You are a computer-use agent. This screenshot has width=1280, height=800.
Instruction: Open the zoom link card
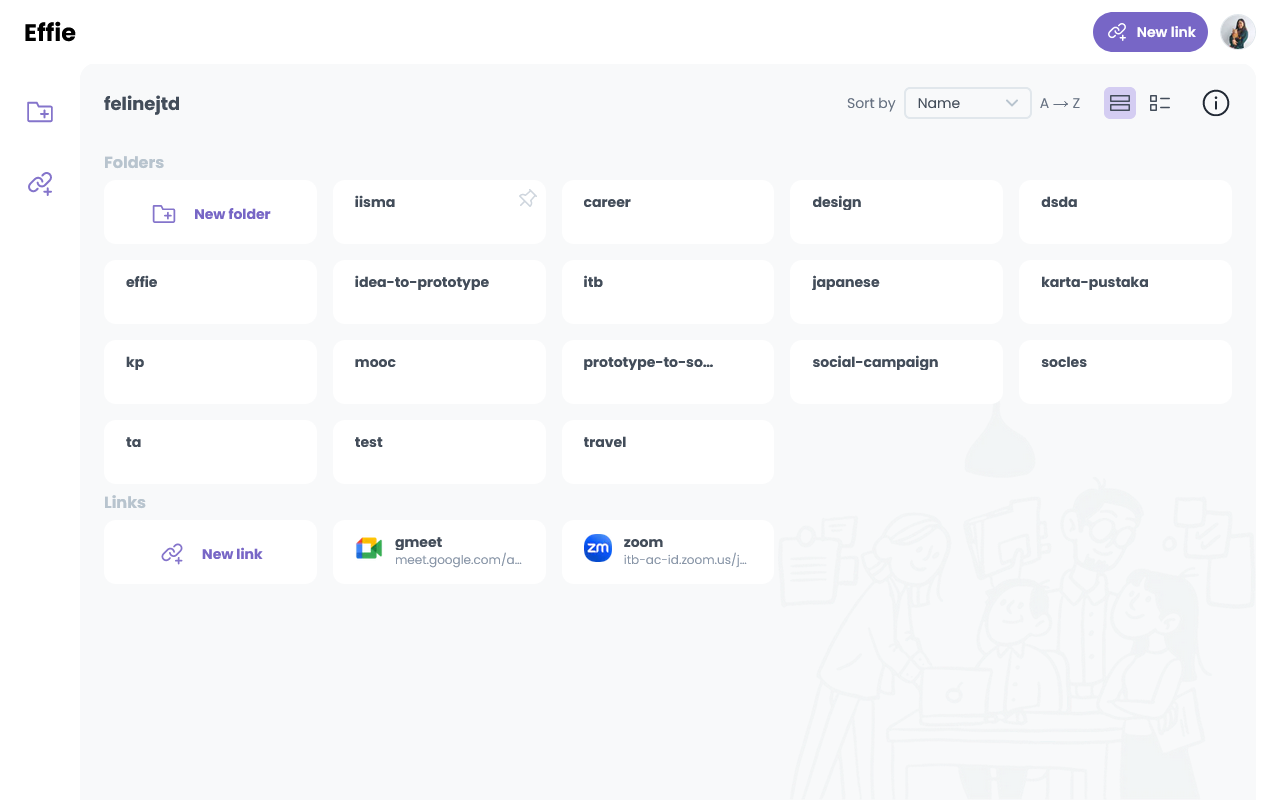668,552
